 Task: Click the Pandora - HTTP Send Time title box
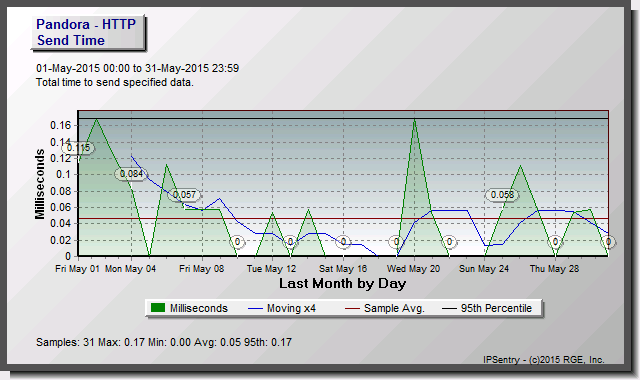[x=87, y=32]
